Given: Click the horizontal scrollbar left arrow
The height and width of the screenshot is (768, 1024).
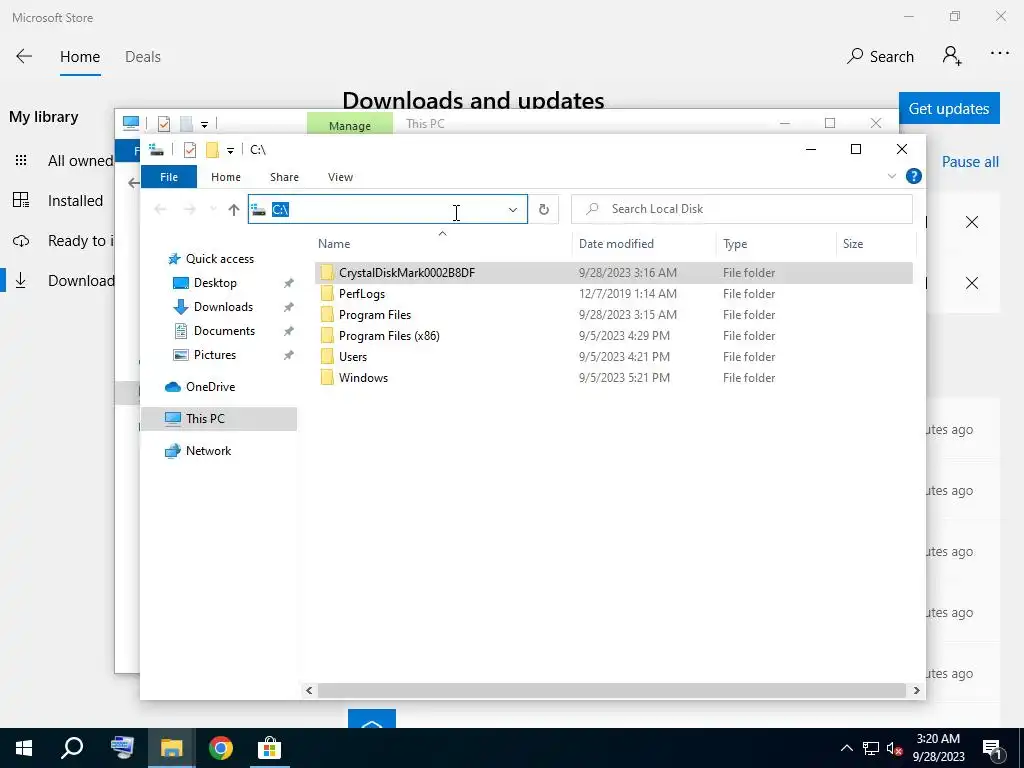Looking at the screenshot, I should click(309, 690).
